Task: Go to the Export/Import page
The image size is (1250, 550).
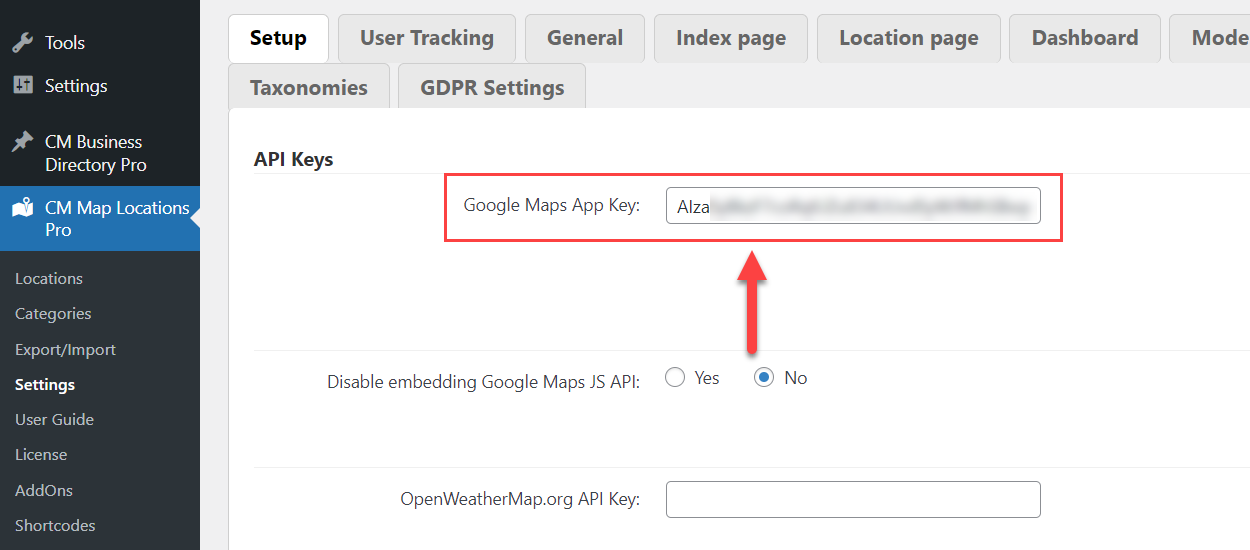Action: coord(65,350)
